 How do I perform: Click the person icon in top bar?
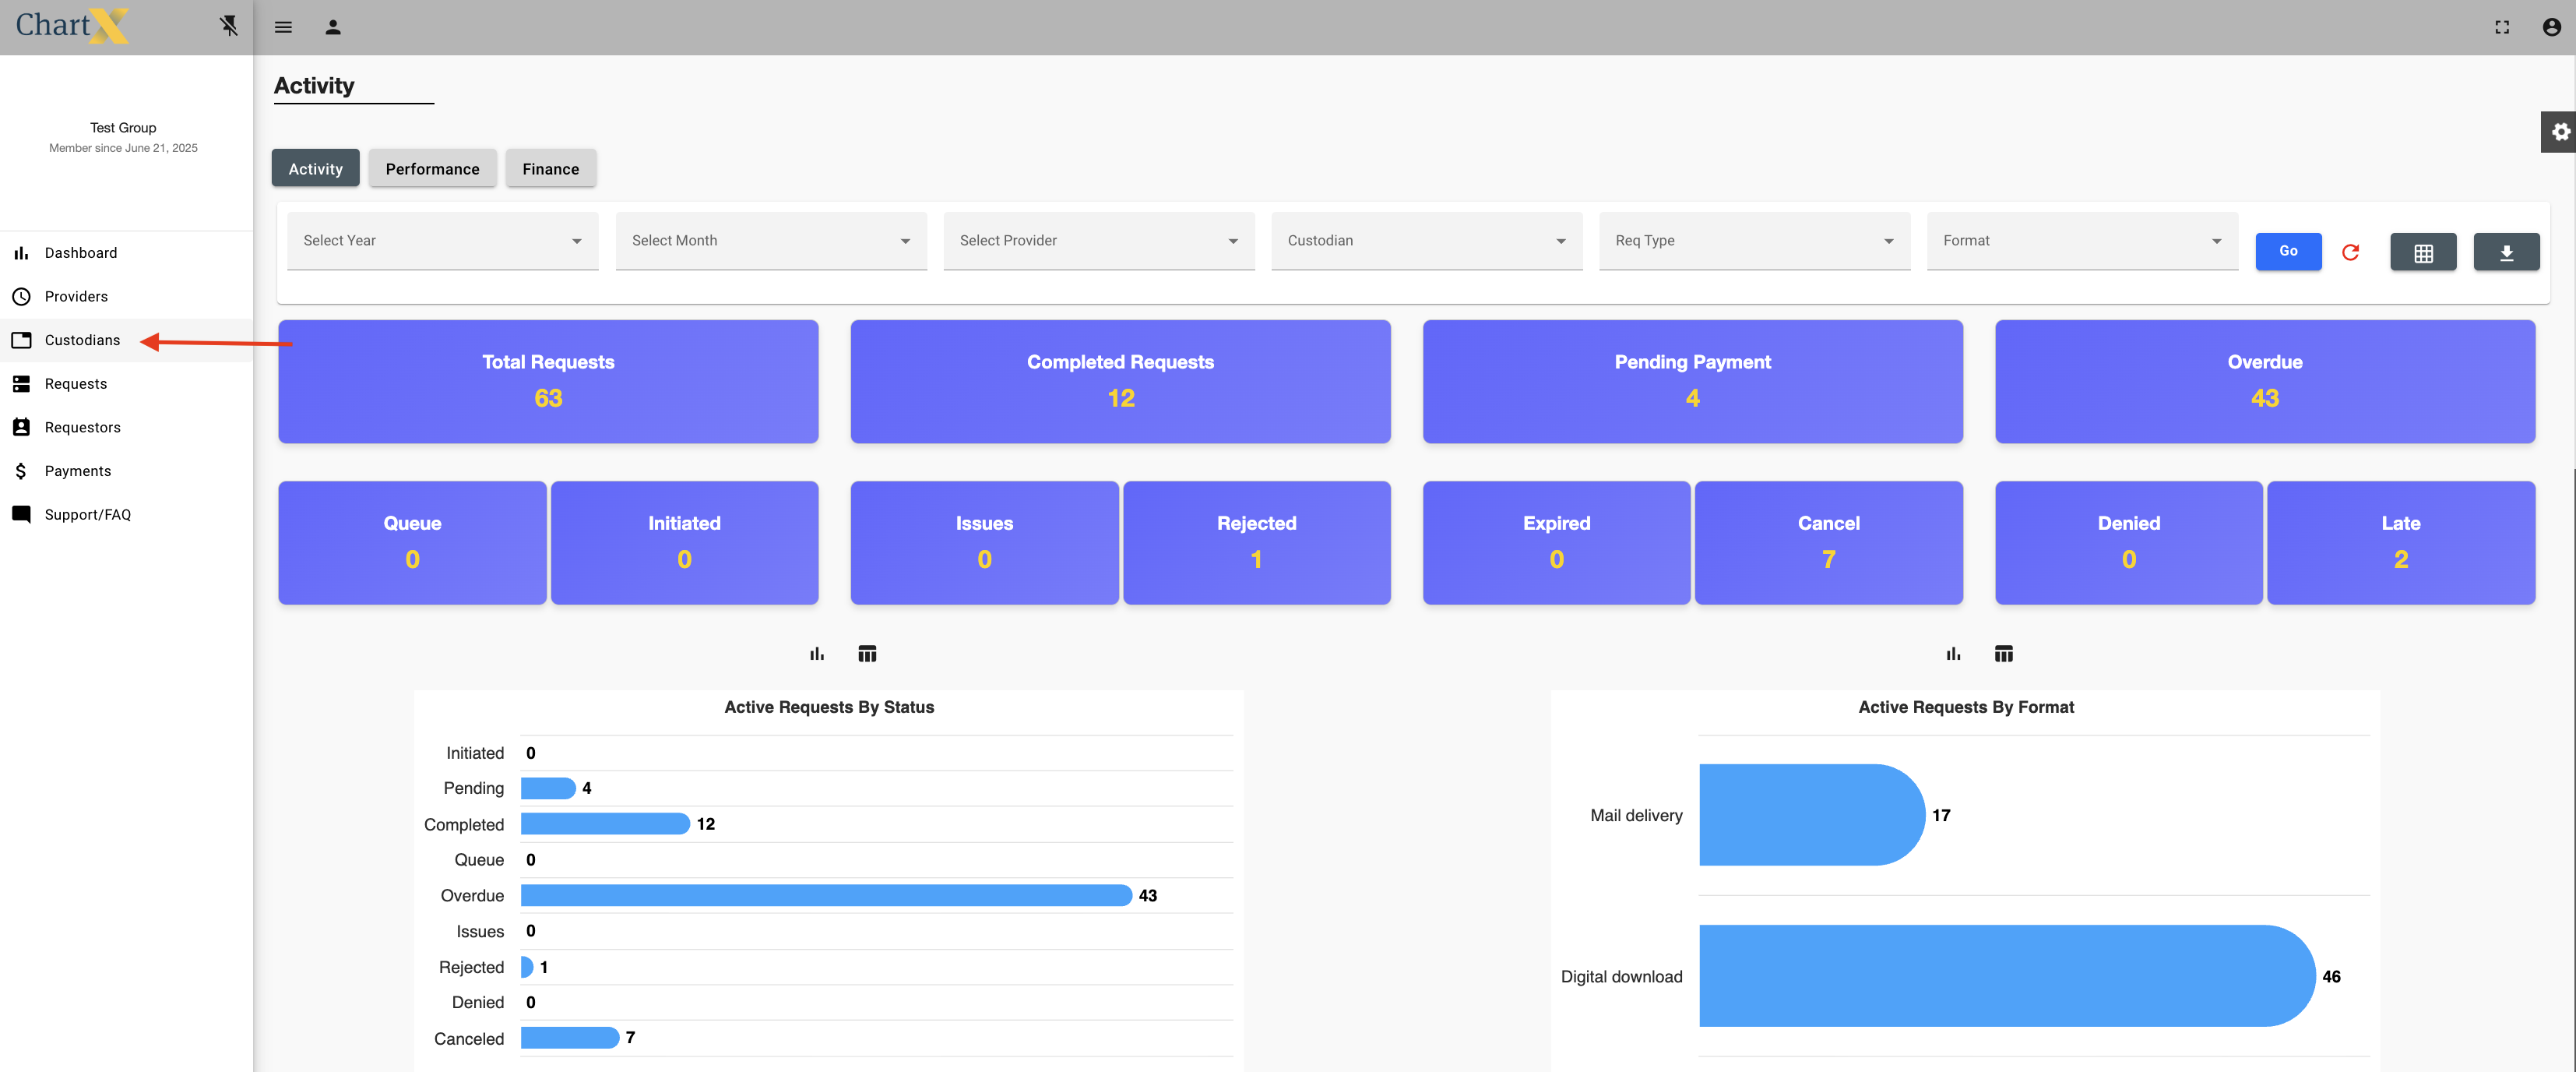click(x=333, y=27)
